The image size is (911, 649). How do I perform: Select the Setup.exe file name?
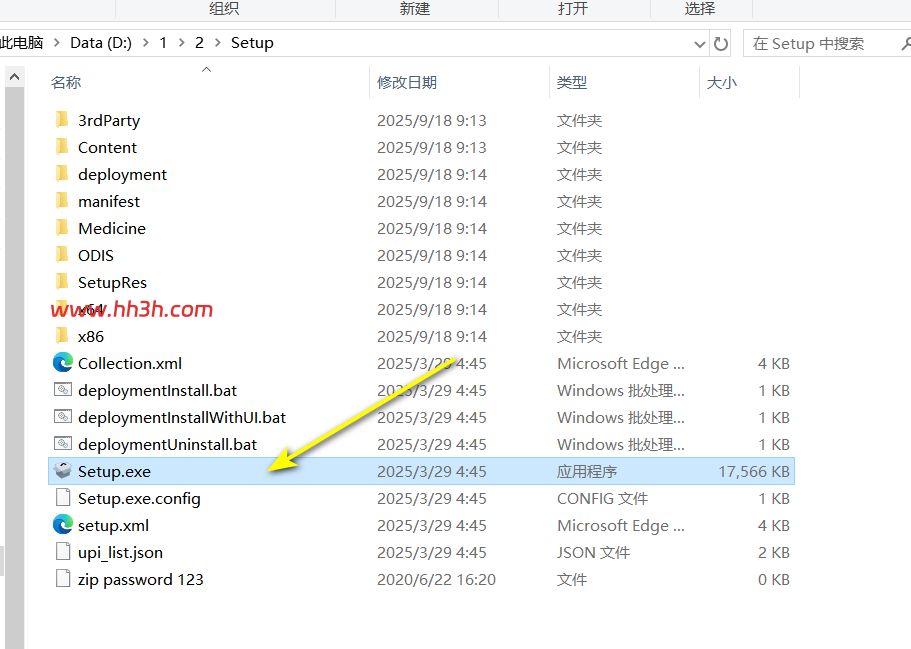coord(114,472)
